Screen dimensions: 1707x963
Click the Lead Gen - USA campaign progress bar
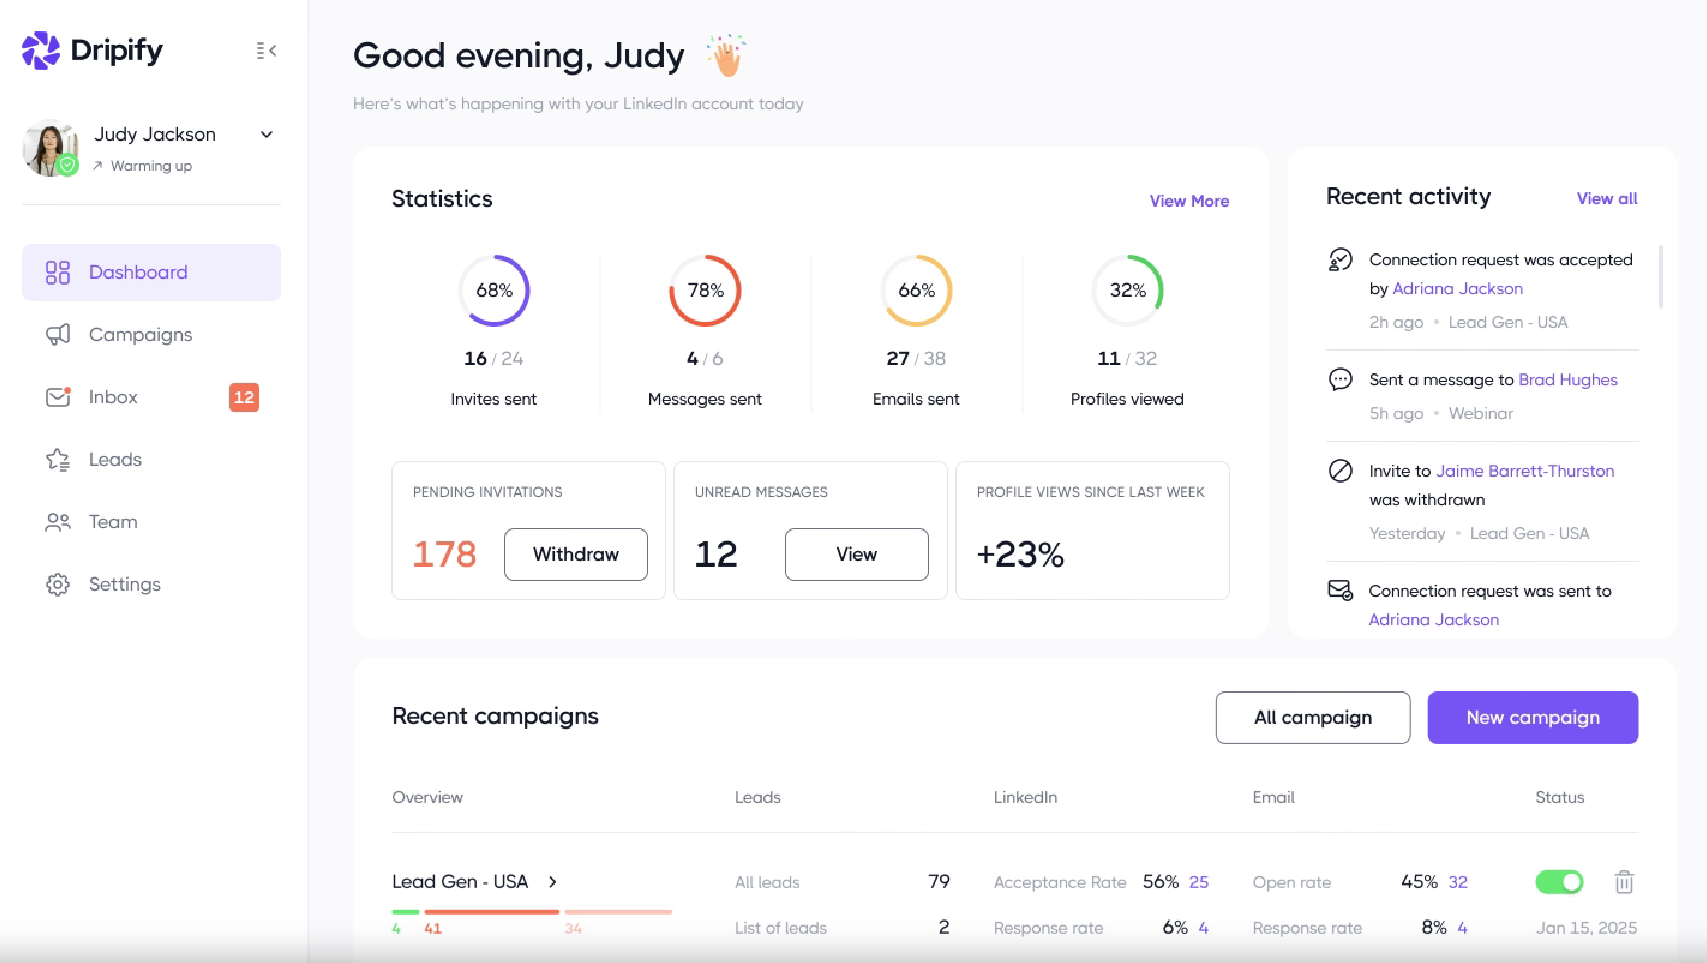[x=532, y=912]
